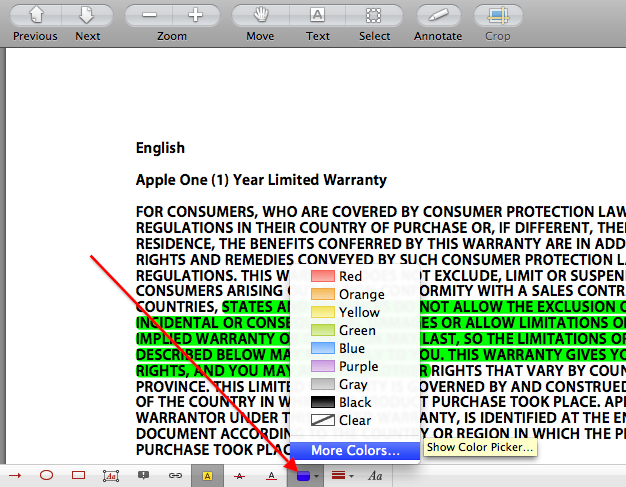The height and width of the screenshot is (487, 626).
Task: Click 'Apple One (1) Year Limited Warranty' title
Action: pyautogui.click(x=261, y=180)
